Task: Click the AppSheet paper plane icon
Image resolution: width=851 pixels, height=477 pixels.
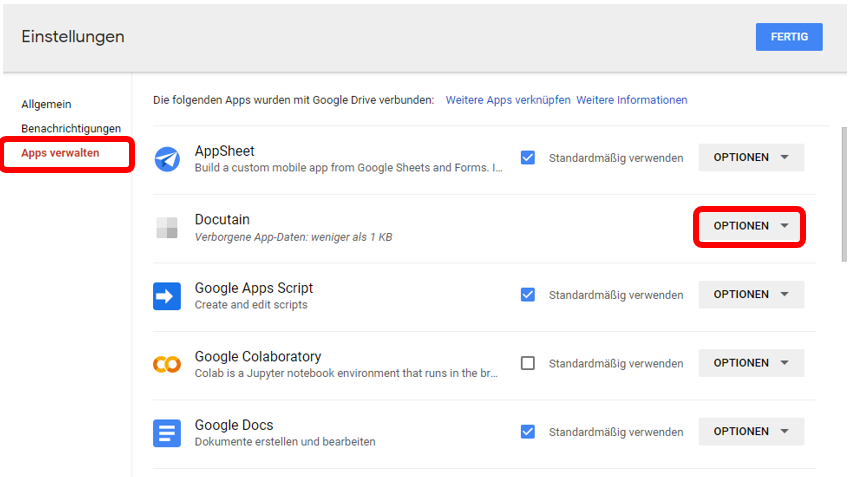Action: pyautogui.click(x=167, y=159)
